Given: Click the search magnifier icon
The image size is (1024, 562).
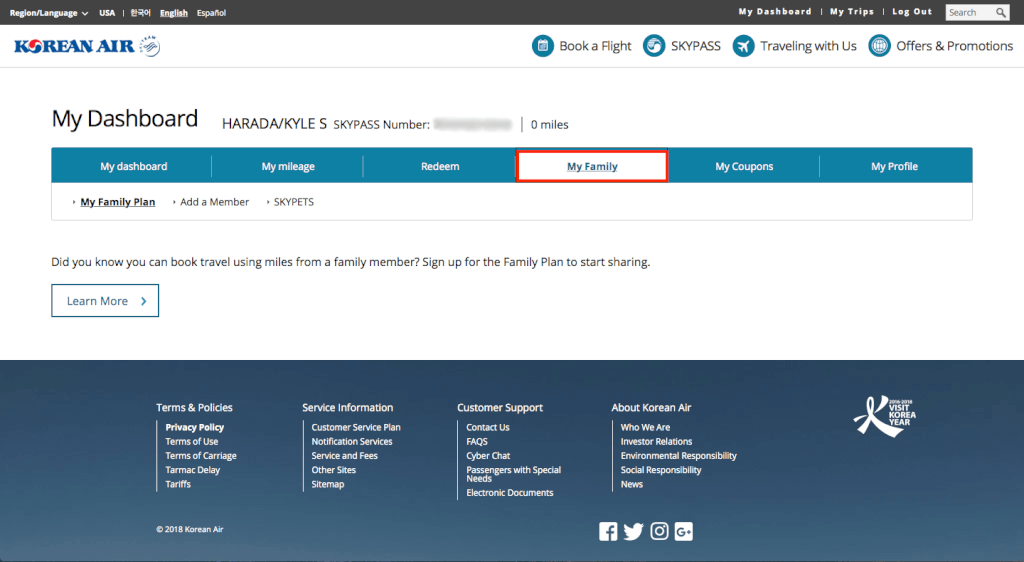Looking at the screenshot, I should [x=1000, y=12].
